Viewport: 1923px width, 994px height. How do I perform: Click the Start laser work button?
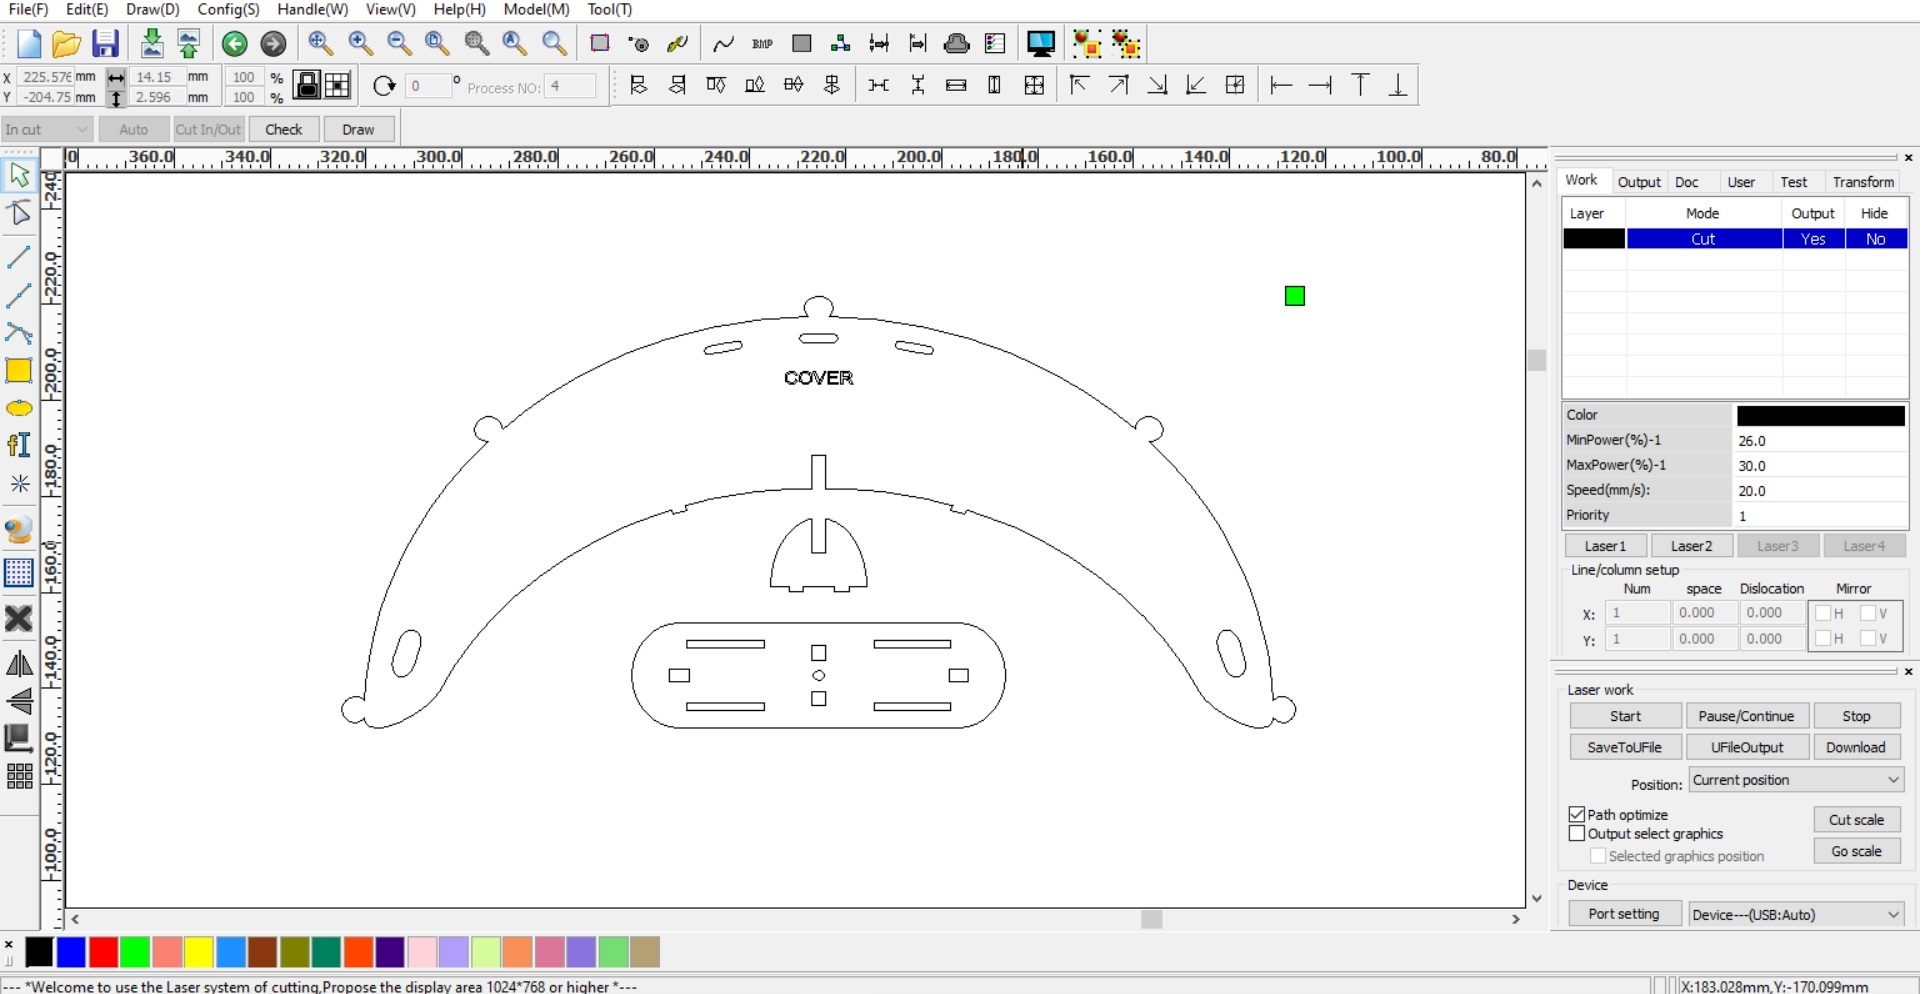[x=1625, y=717]
